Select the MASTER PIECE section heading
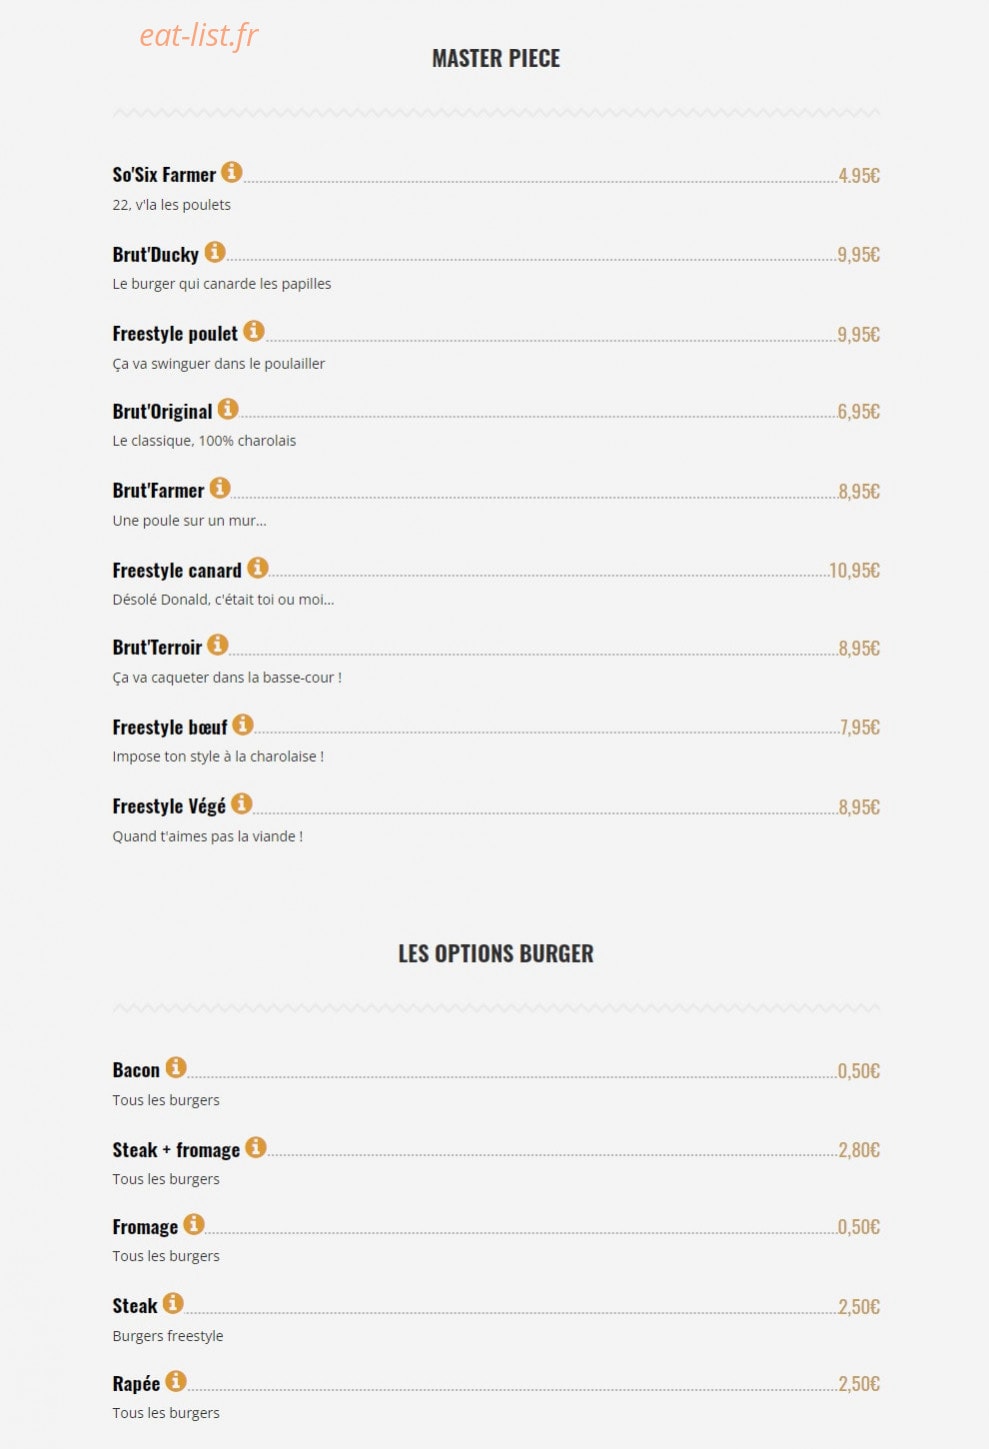The image size is (989, 1449). coord(496,59)
